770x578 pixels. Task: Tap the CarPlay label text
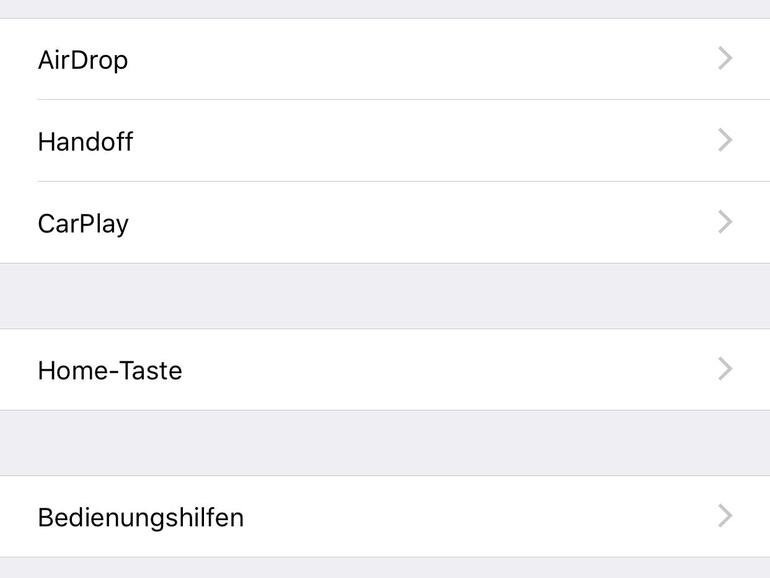pyautogui.click(x=83, y=223)
